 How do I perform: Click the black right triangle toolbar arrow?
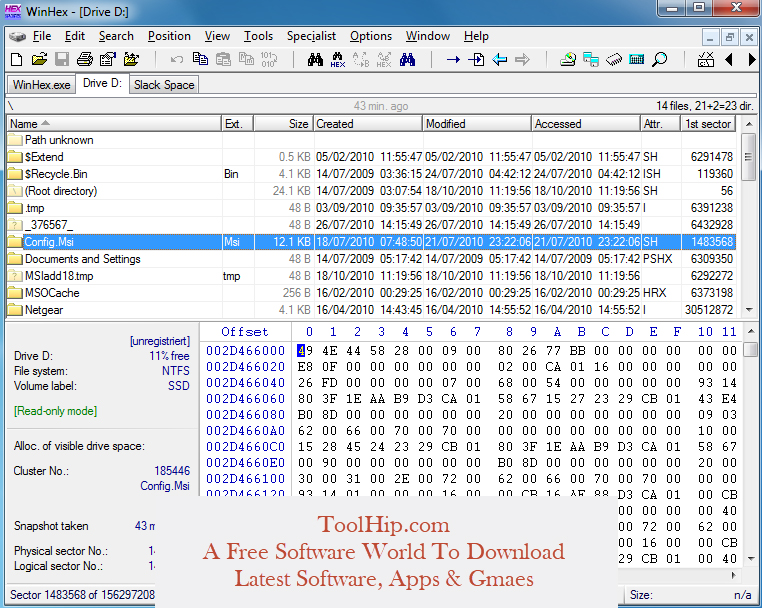pos(752,60)
